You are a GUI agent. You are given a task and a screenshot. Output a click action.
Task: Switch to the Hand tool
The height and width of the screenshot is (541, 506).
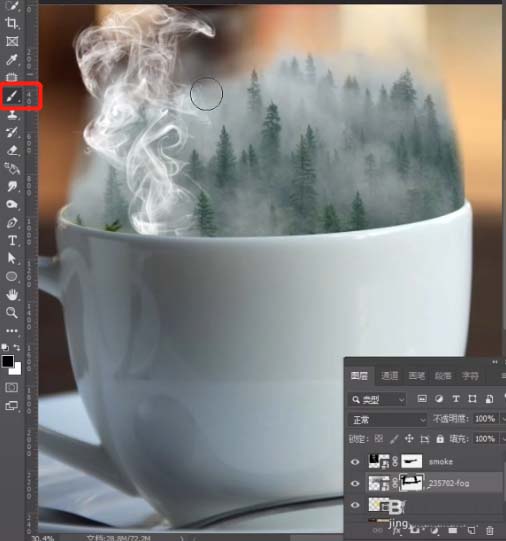12,294
